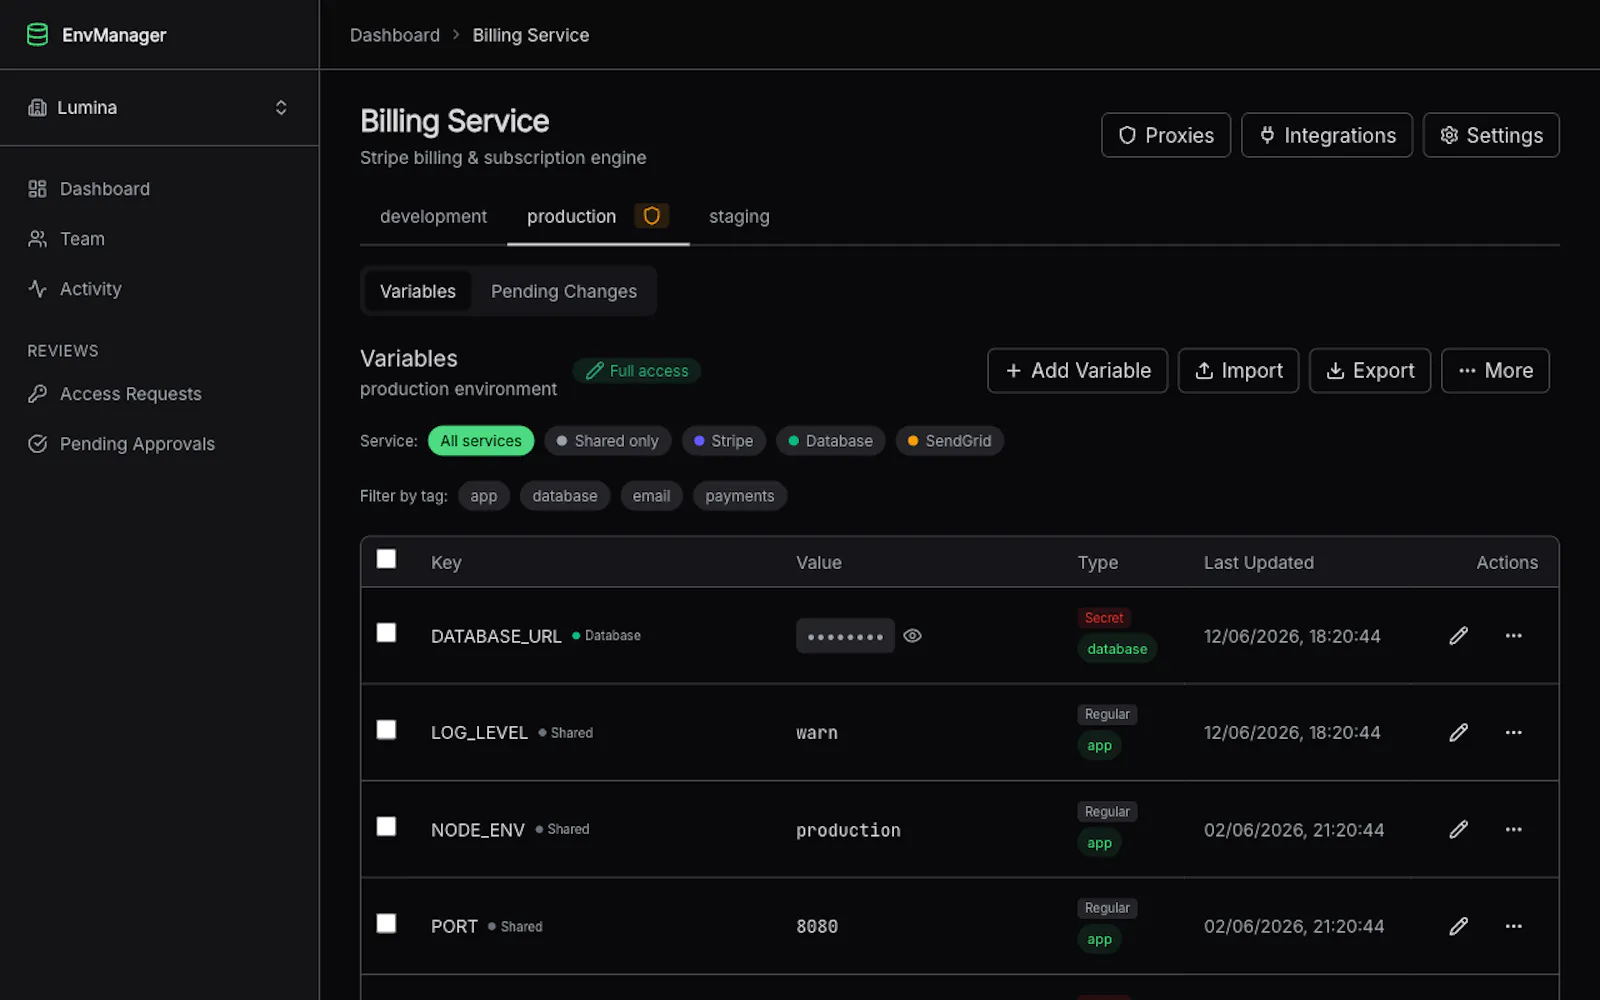Click the EnvManager logo icon

coord(37,35)
